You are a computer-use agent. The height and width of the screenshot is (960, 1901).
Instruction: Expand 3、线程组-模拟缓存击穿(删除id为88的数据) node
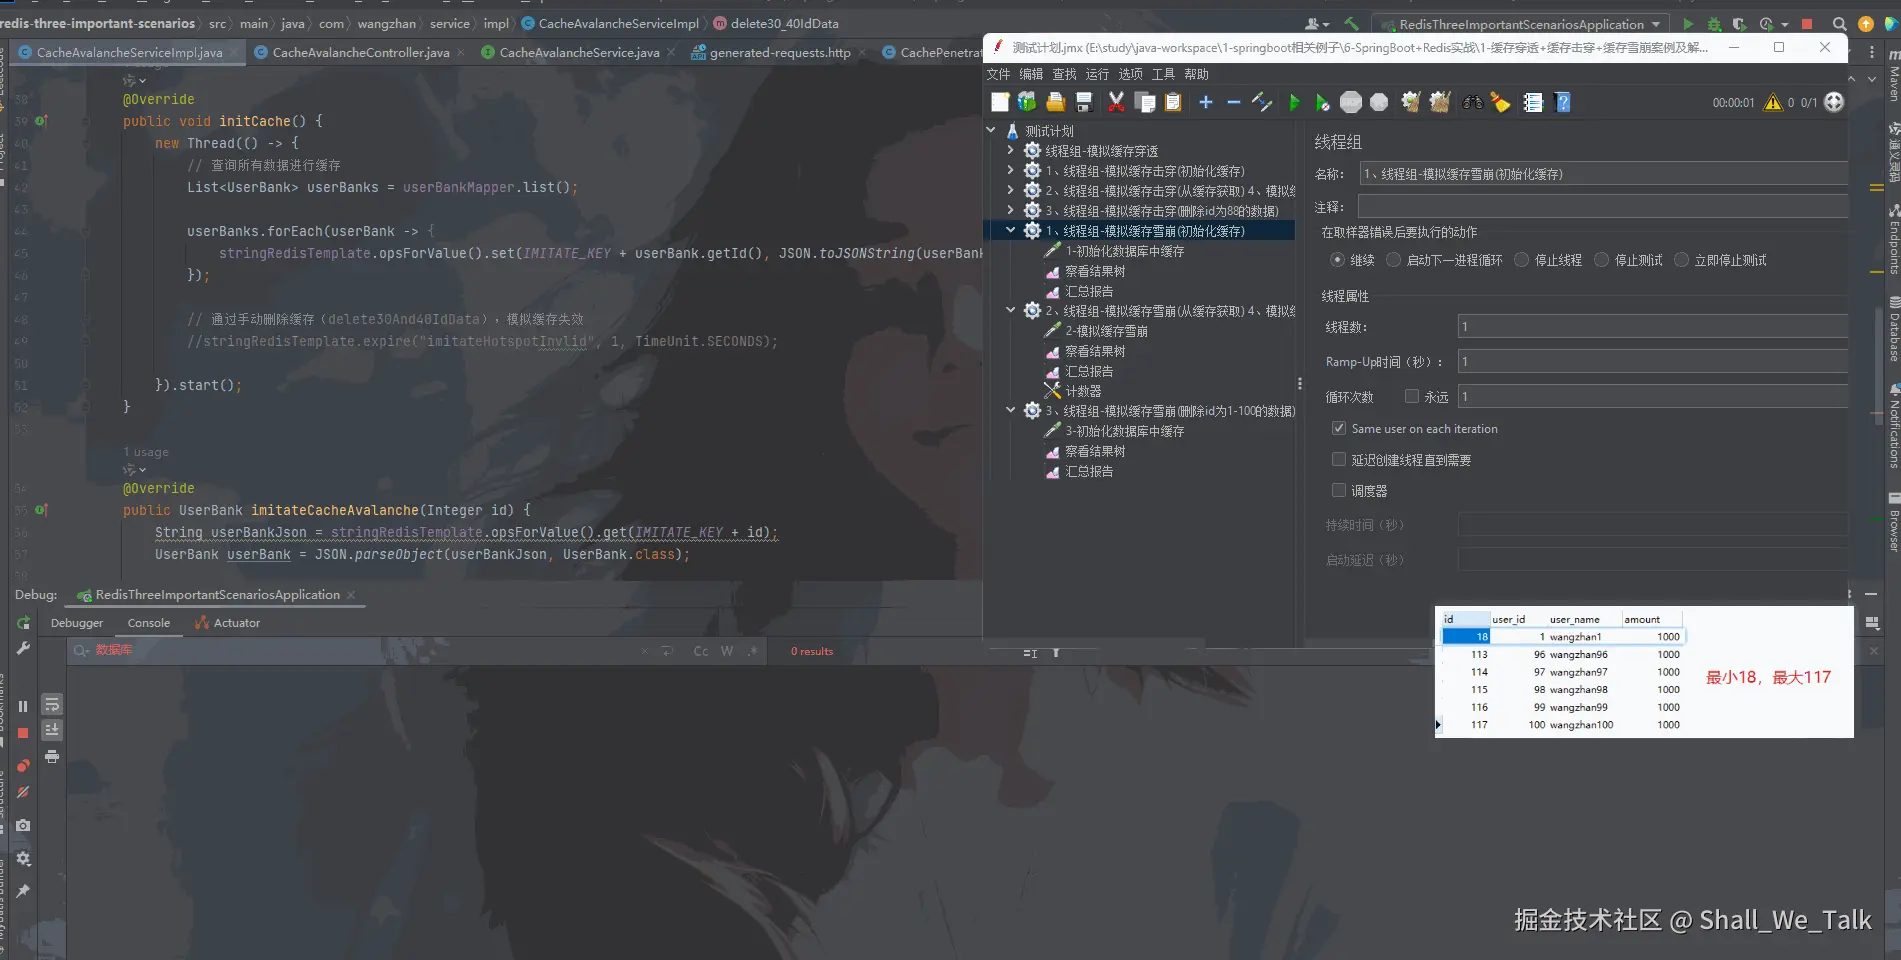1010,210
